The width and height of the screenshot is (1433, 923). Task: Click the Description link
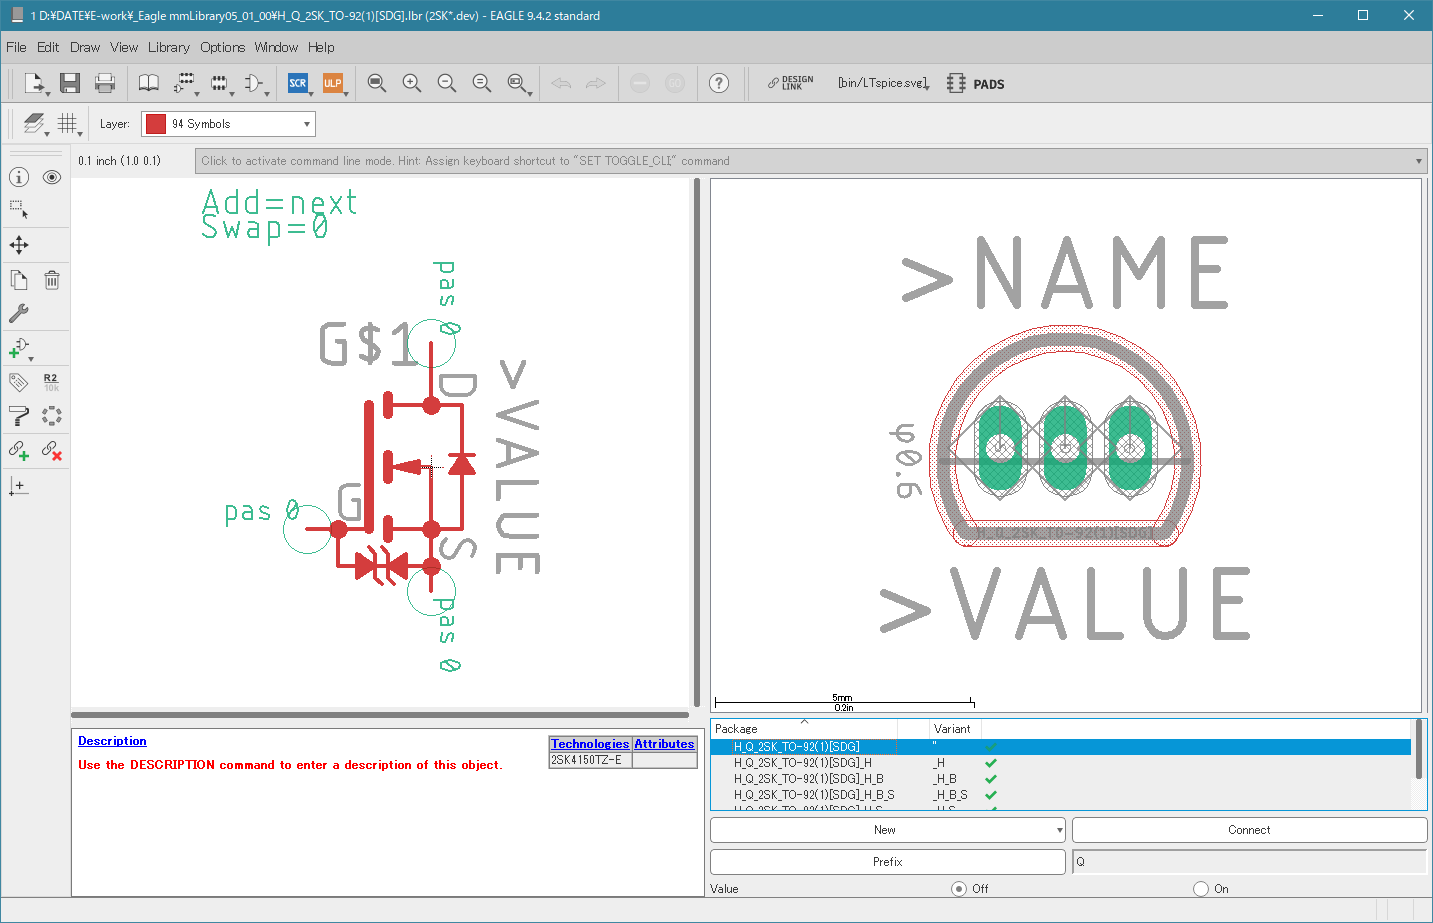[112, 741]
